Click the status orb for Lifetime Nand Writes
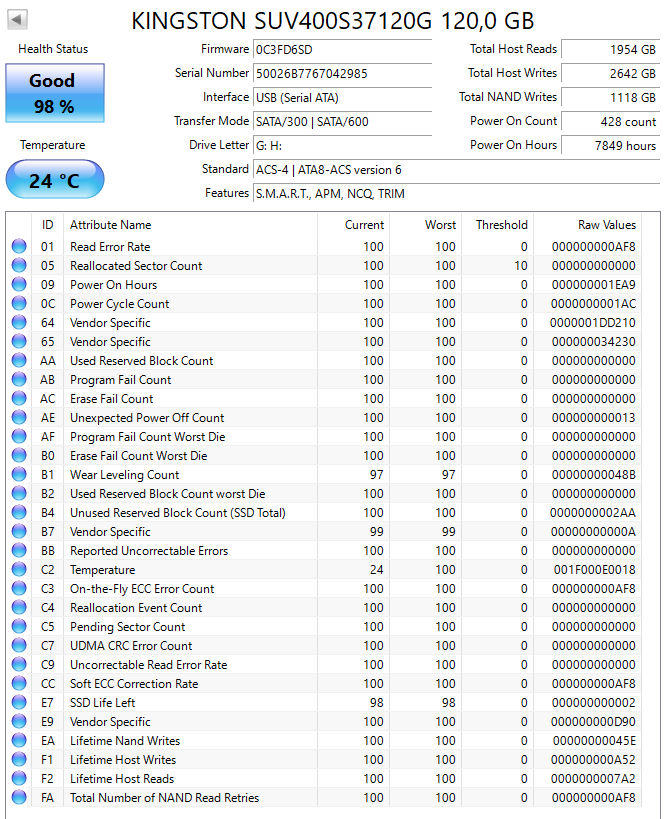Screen dimensions: 668x819 coord(19,741)
